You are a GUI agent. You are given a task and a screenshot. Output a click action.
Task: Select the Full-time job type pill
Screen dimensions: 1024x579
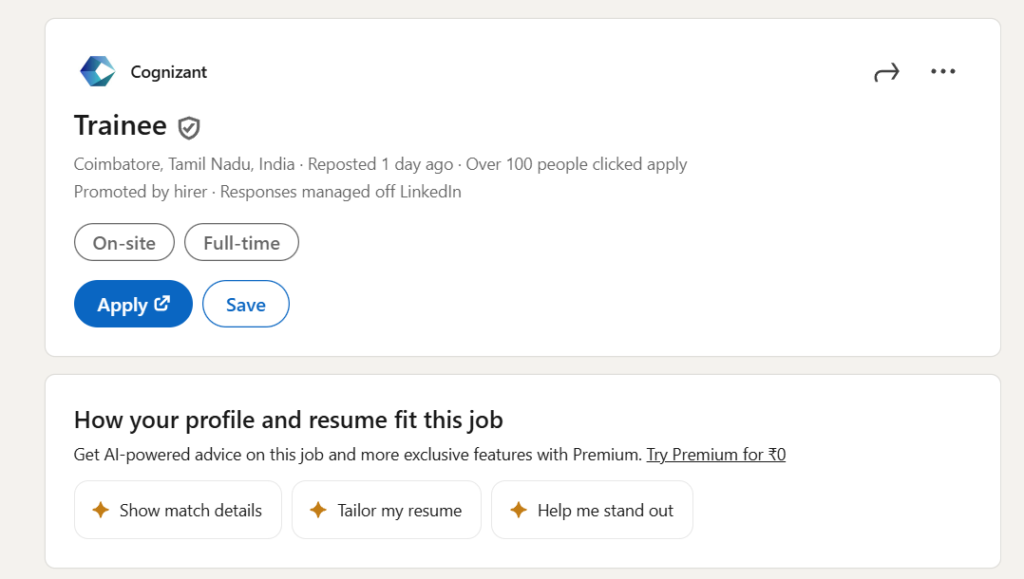[x=241, y=242]
